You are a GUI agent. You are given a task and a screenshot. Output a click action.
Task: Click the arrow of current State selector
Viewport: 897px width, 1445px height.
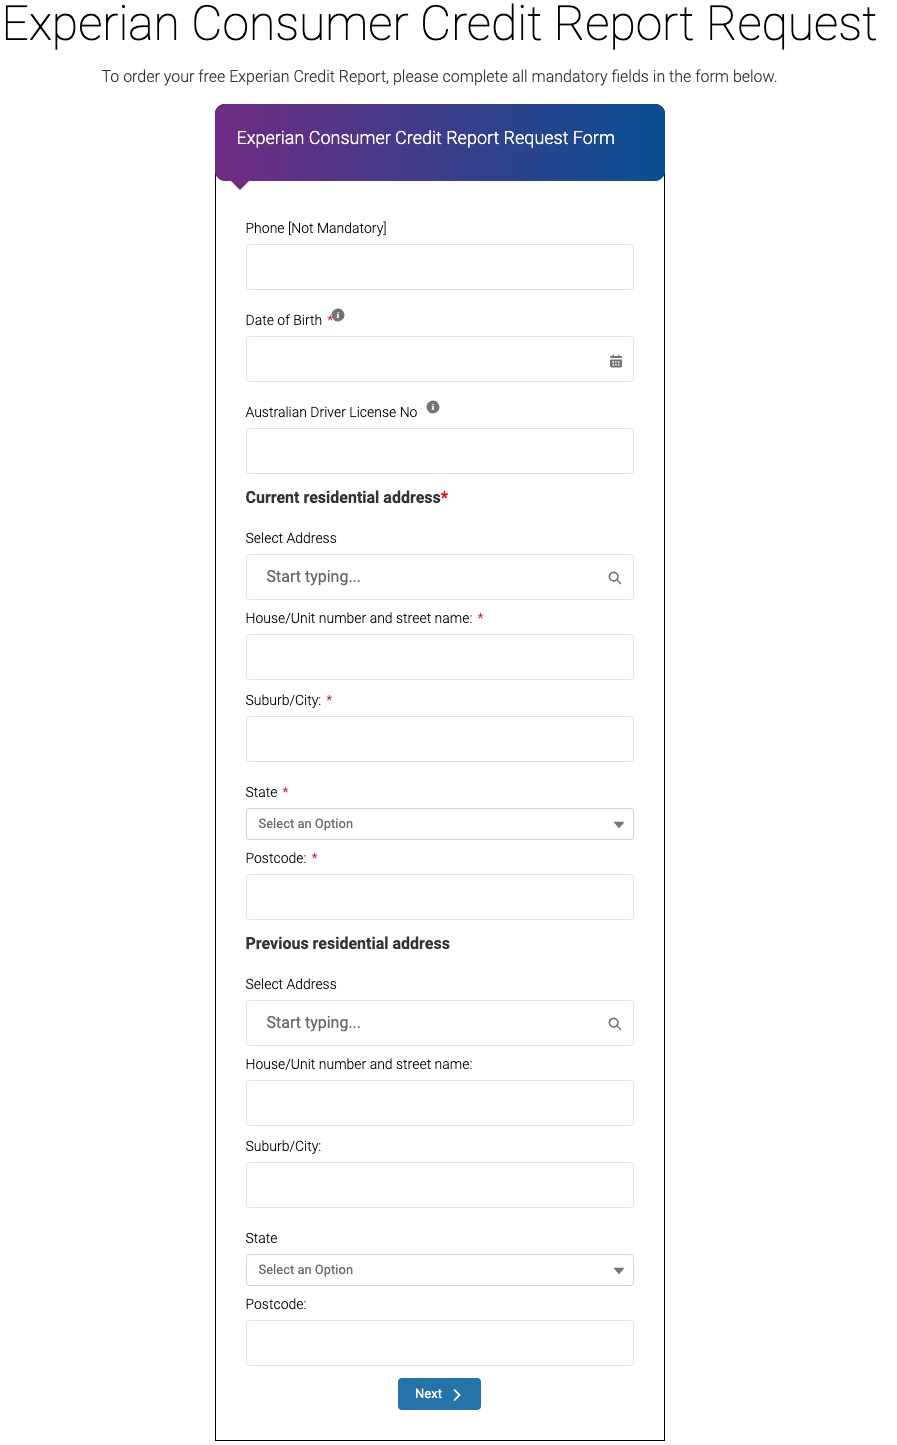coord(619,825)
